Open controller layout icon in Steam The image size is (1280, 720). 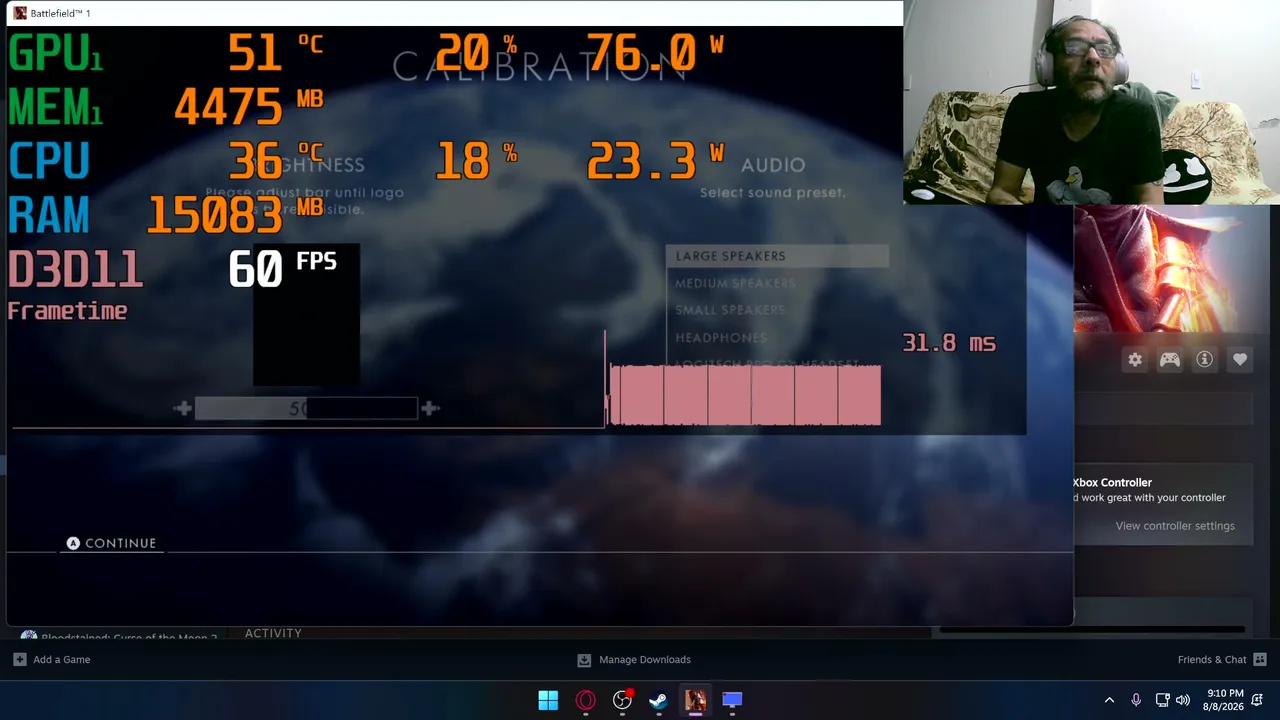point(1170,360)
